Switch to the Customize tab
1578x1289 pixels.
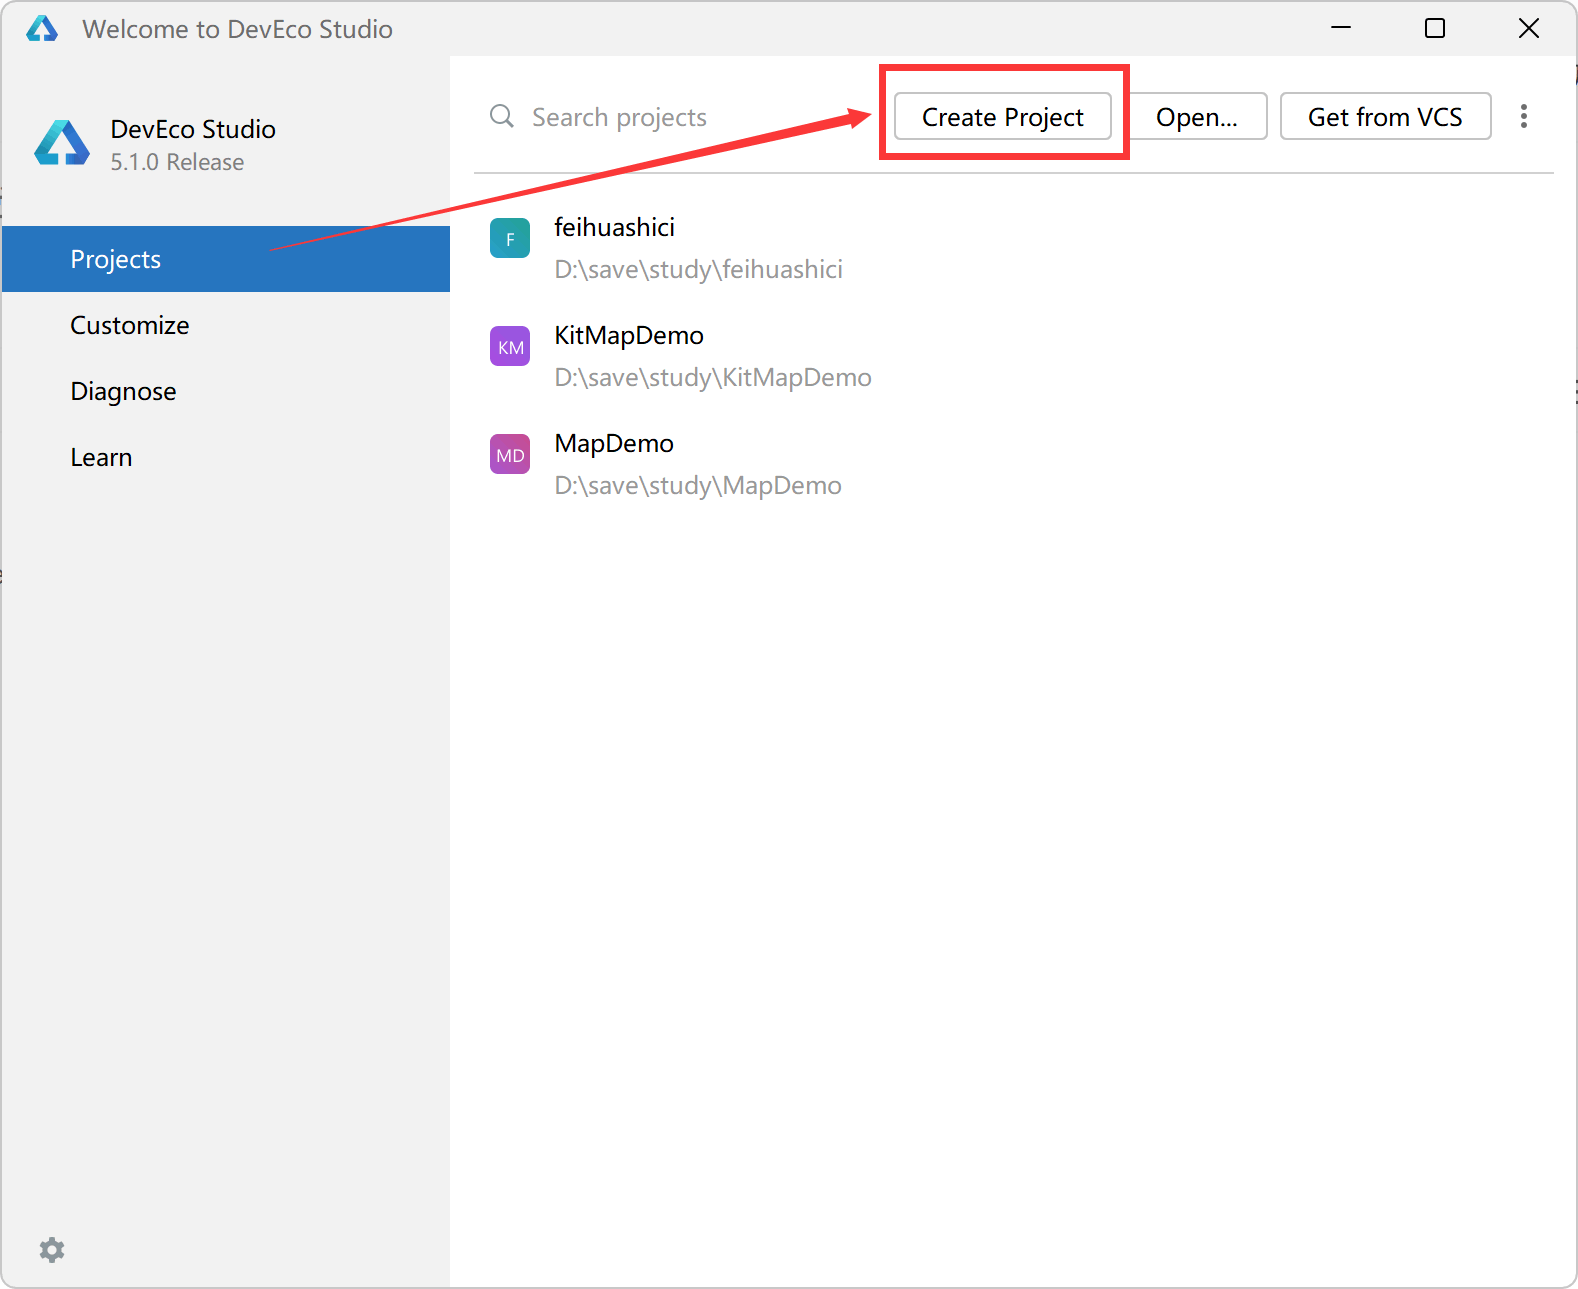coord(226,325)
